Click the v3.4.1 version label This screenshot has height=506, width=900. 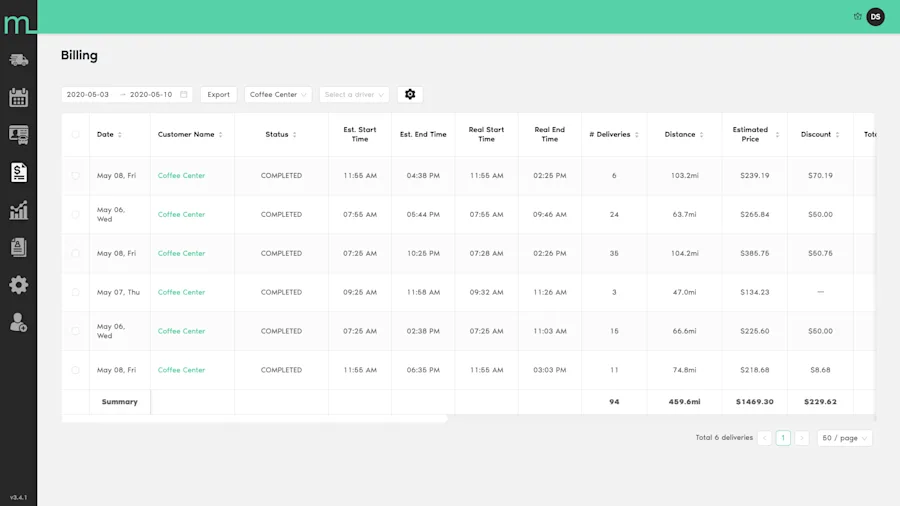coord(18,497)
